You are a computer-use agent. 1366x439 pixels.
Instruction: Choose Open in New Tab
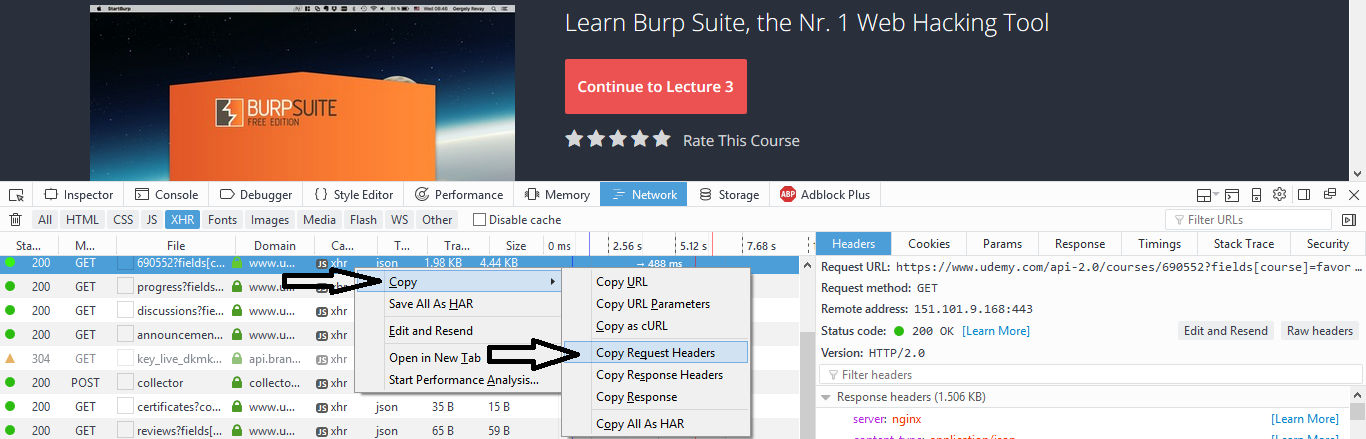(458, 358)
